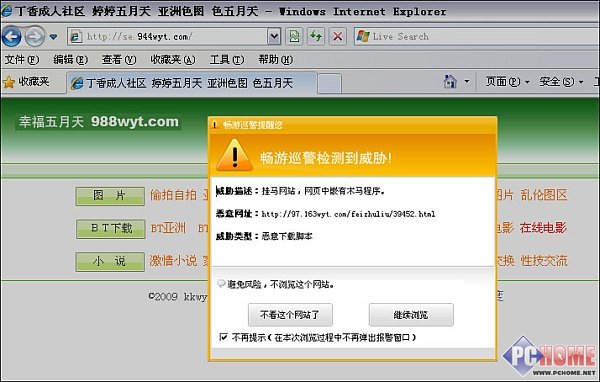Open the 安全(S) toolbar dropdown
The height and width of the screenshot is (382, 600).
click(561, 82)
